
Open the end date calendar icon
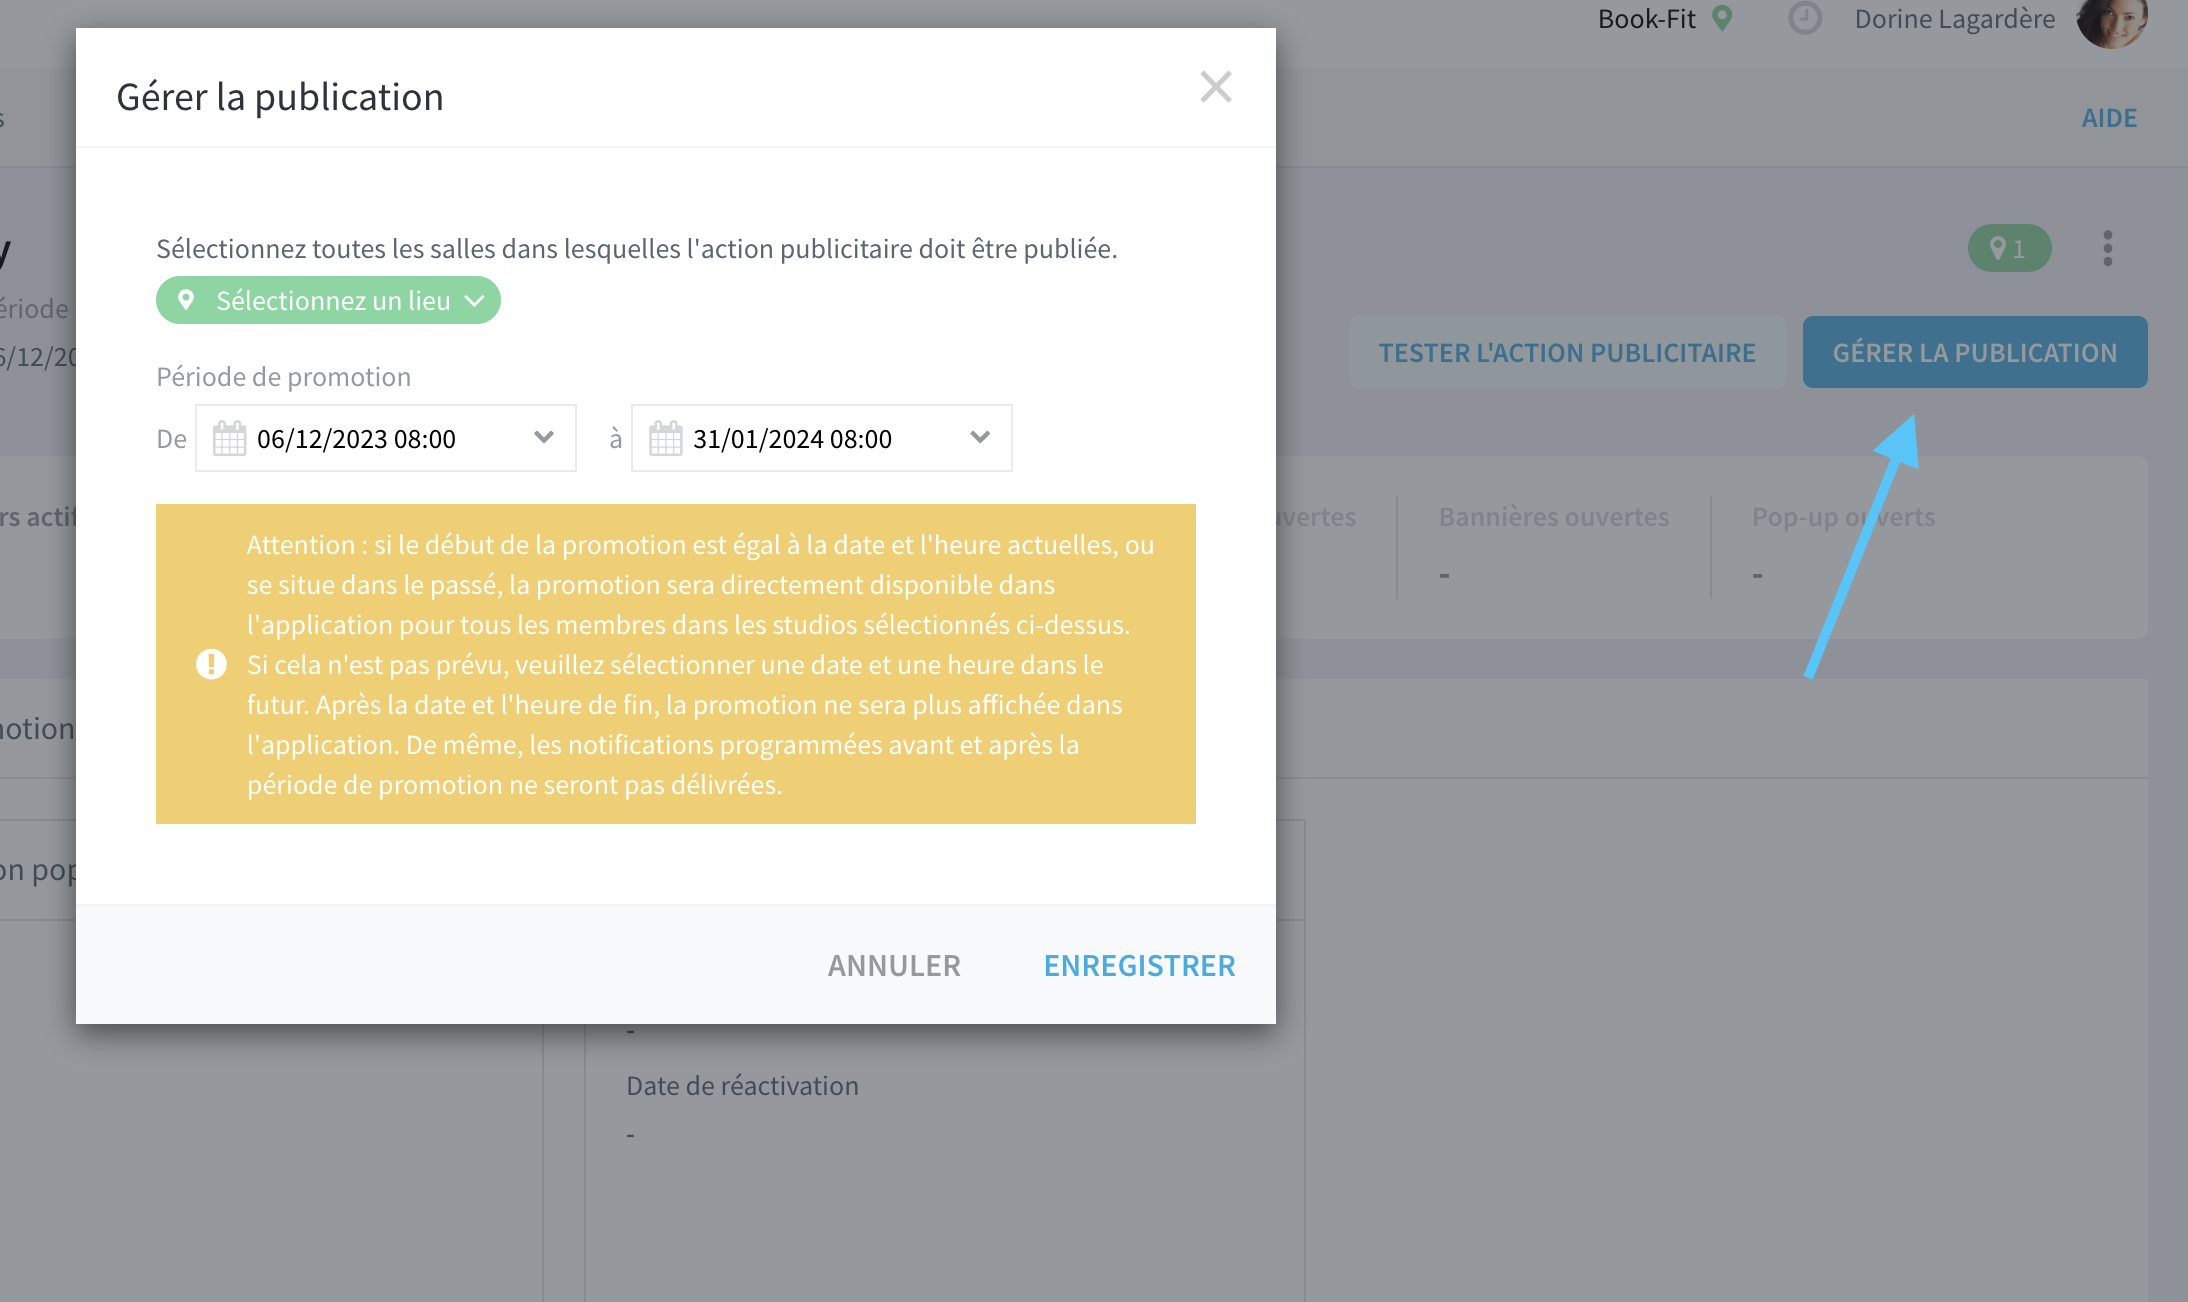coord(665,438)
